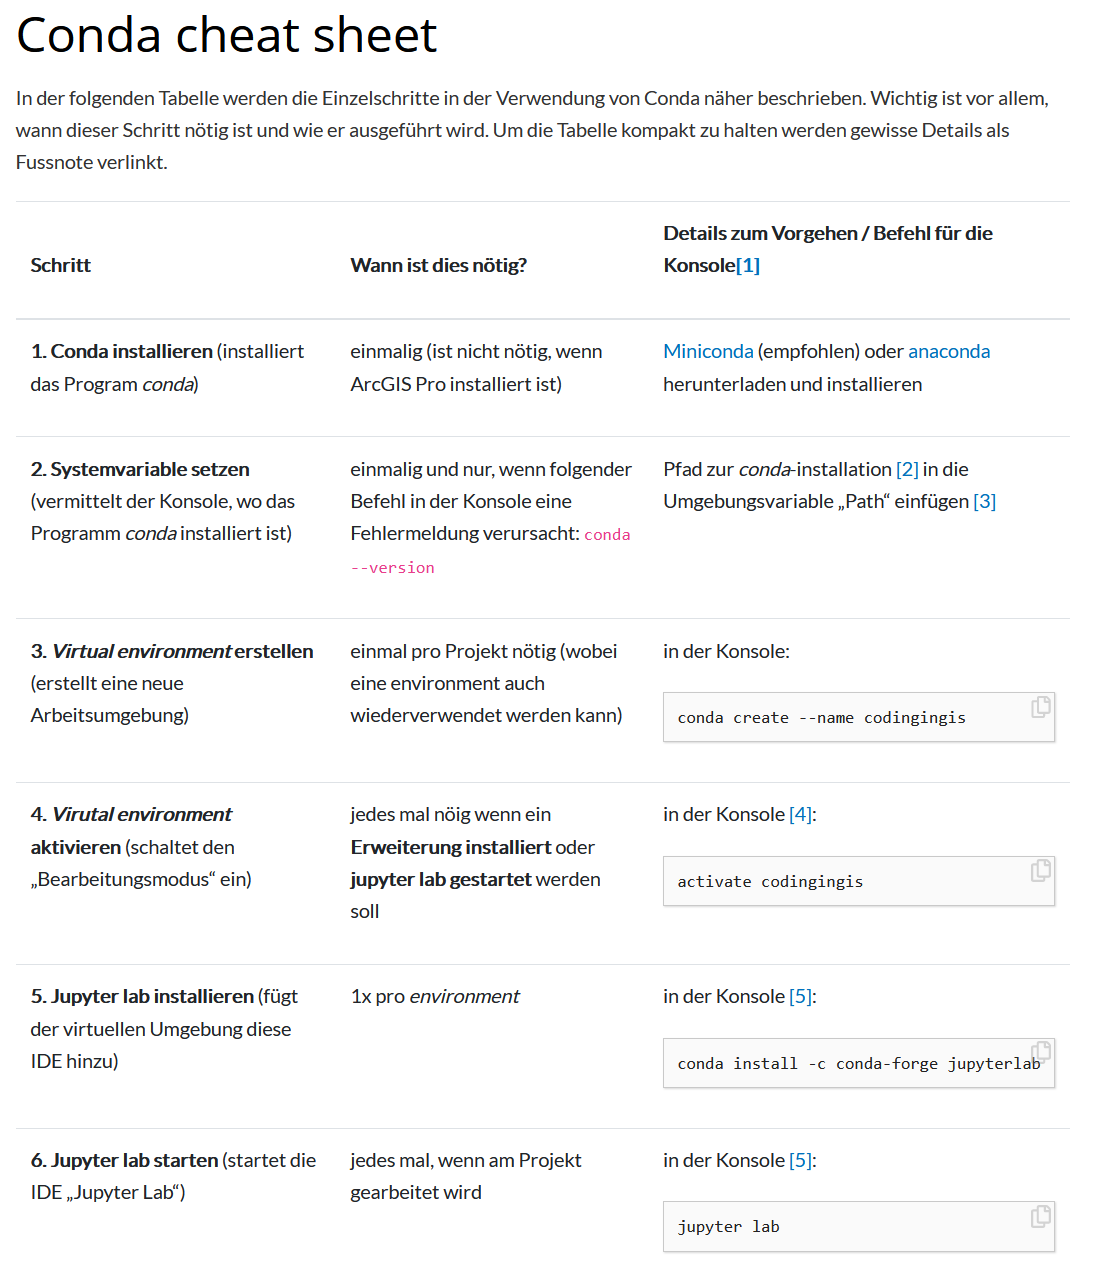This screenshot has width=1098, height=1272.
Task: Copy the conda create command
Action: 1040,707
